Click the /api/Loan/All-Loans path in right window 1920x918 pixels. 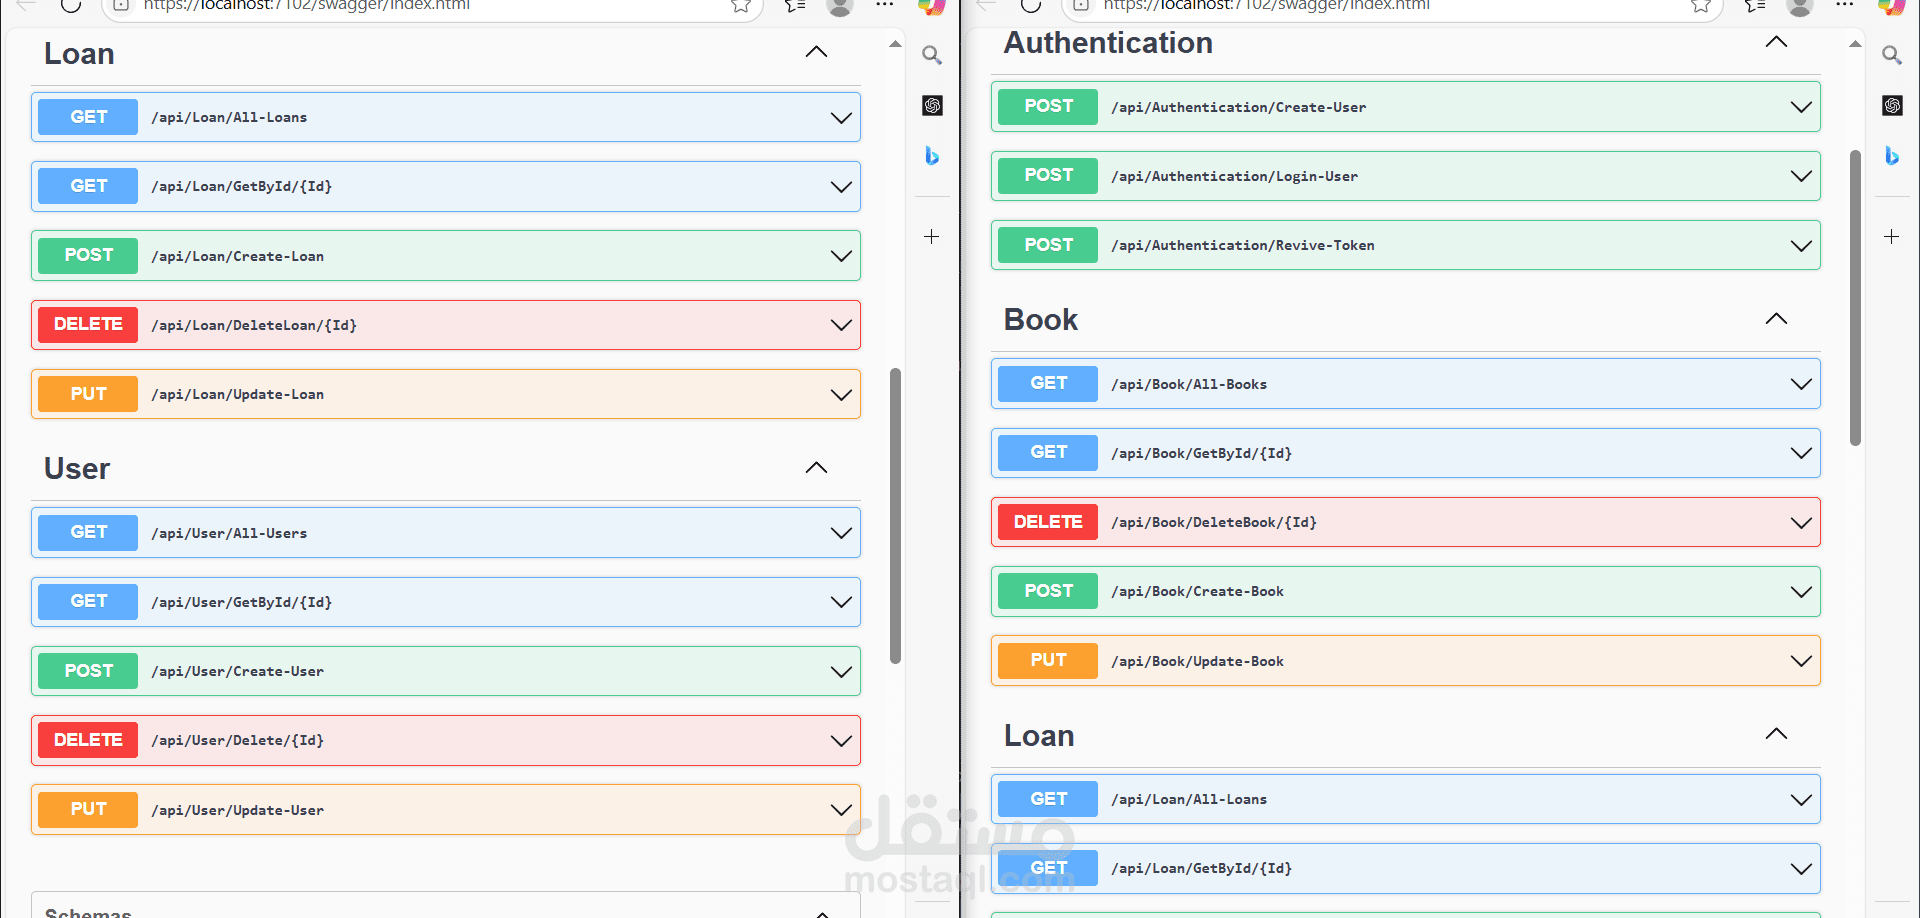[x=1189, y=799]
